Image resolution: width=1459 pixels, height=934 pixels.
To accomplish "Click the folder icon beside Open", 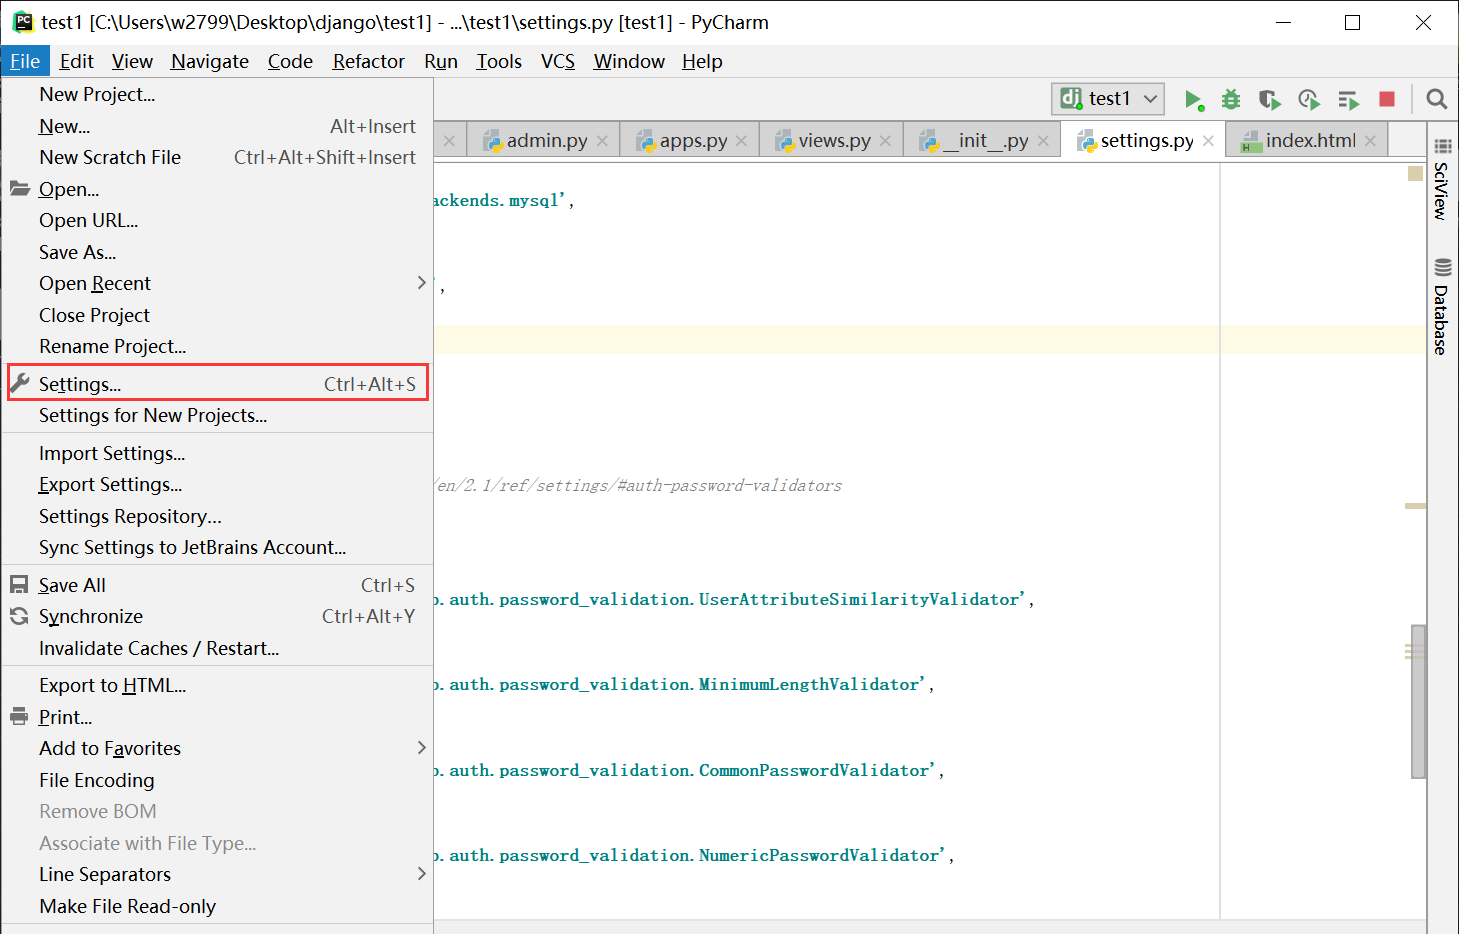I will point(20,188).
